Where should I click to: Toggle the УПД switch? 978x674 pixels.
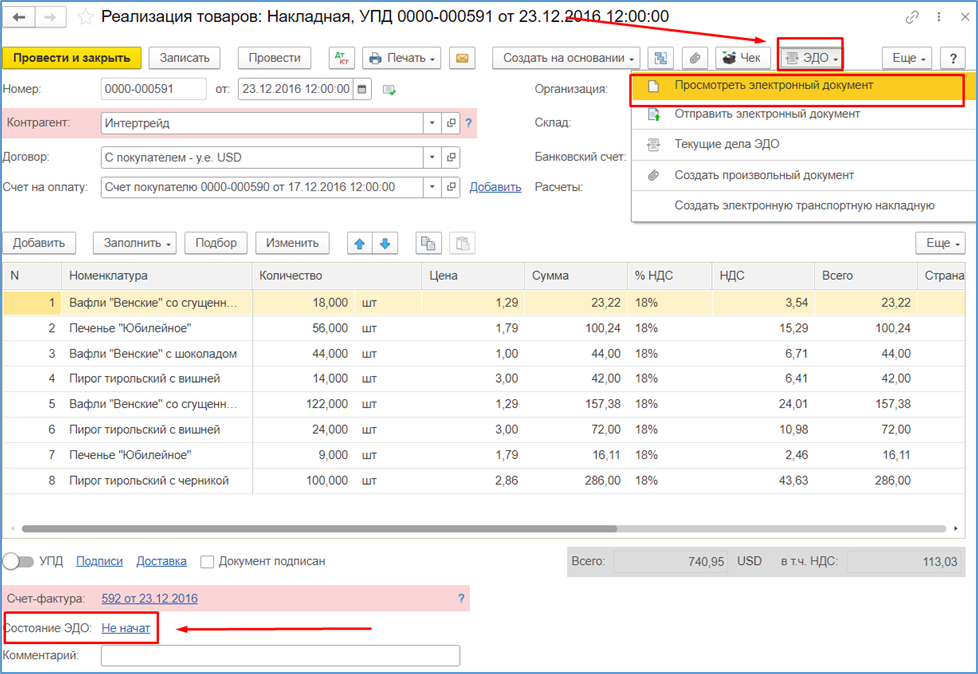pyautogui.click(x=19, y=561)
